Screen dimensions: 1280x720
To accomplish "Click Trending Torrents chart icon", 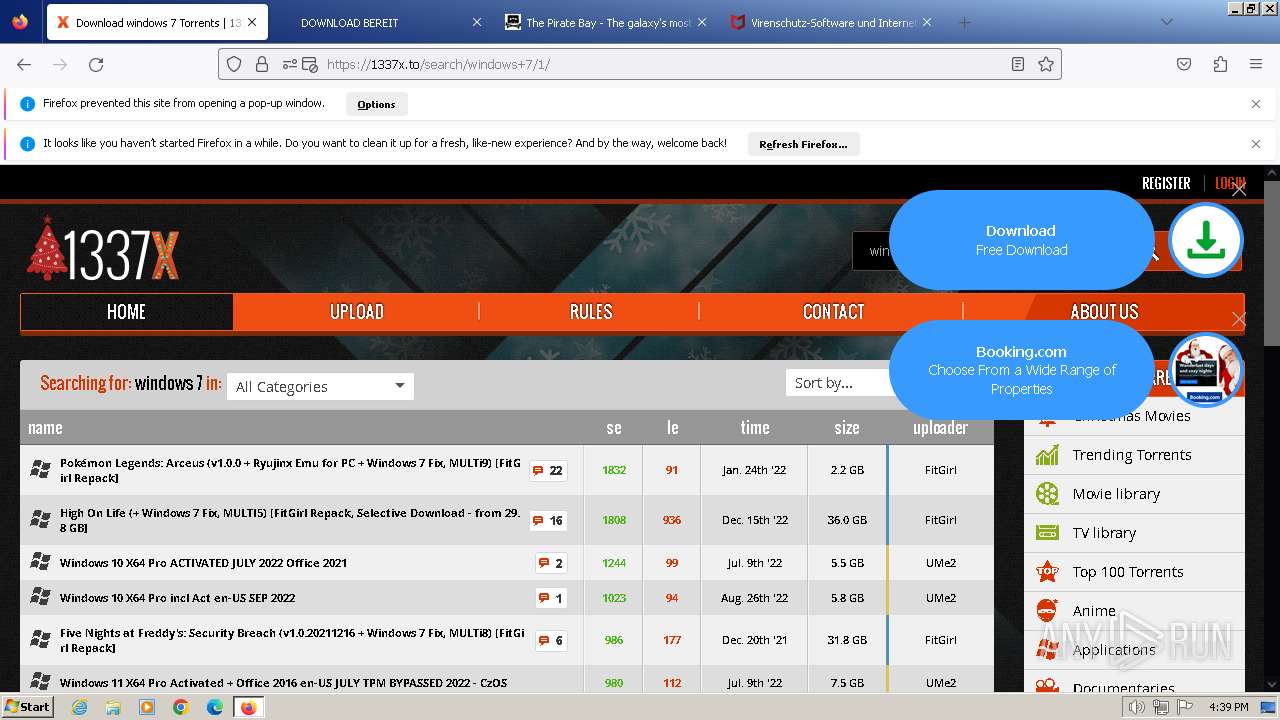I will click(1047, 455).
